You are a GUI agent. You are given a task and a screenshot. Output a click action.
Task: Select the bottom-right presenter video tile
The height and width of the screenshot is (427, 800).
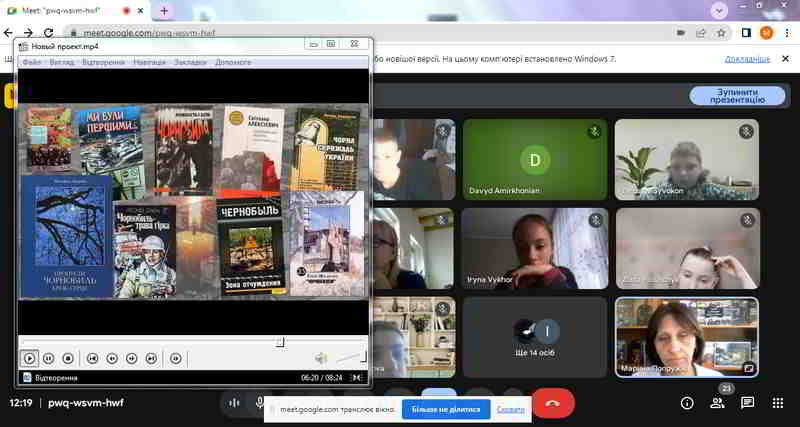tap(687, 338)
